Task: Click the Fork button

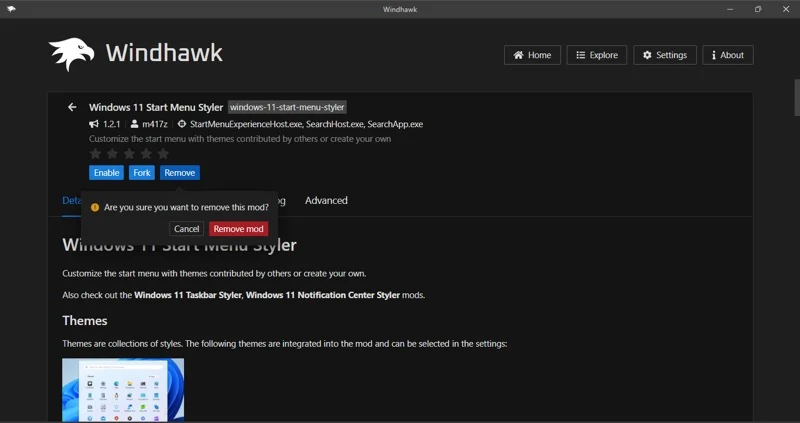Action: (142, 172)
